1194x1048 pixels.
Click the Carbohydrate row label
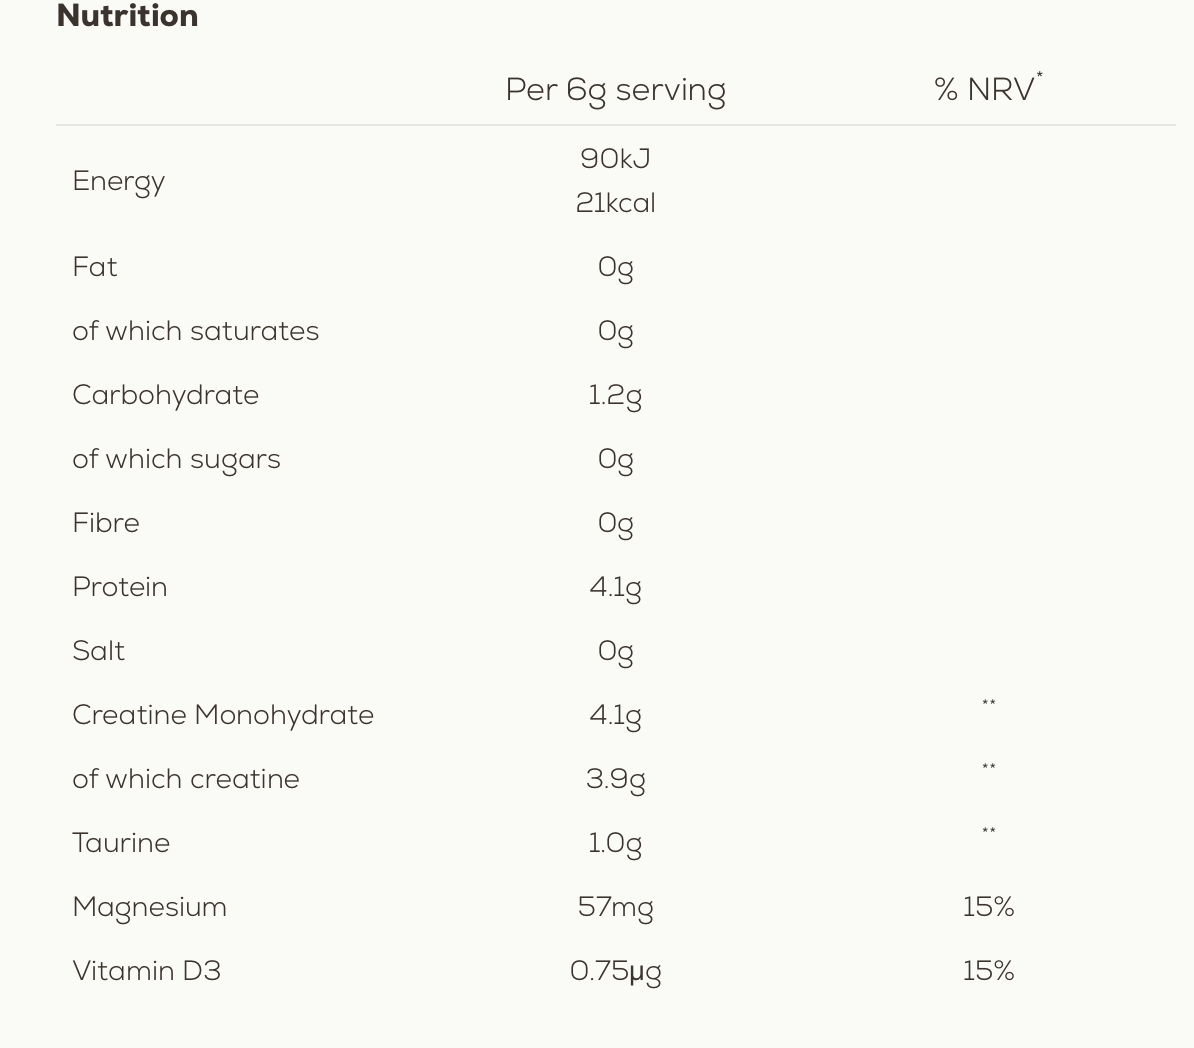pos(165,395)
